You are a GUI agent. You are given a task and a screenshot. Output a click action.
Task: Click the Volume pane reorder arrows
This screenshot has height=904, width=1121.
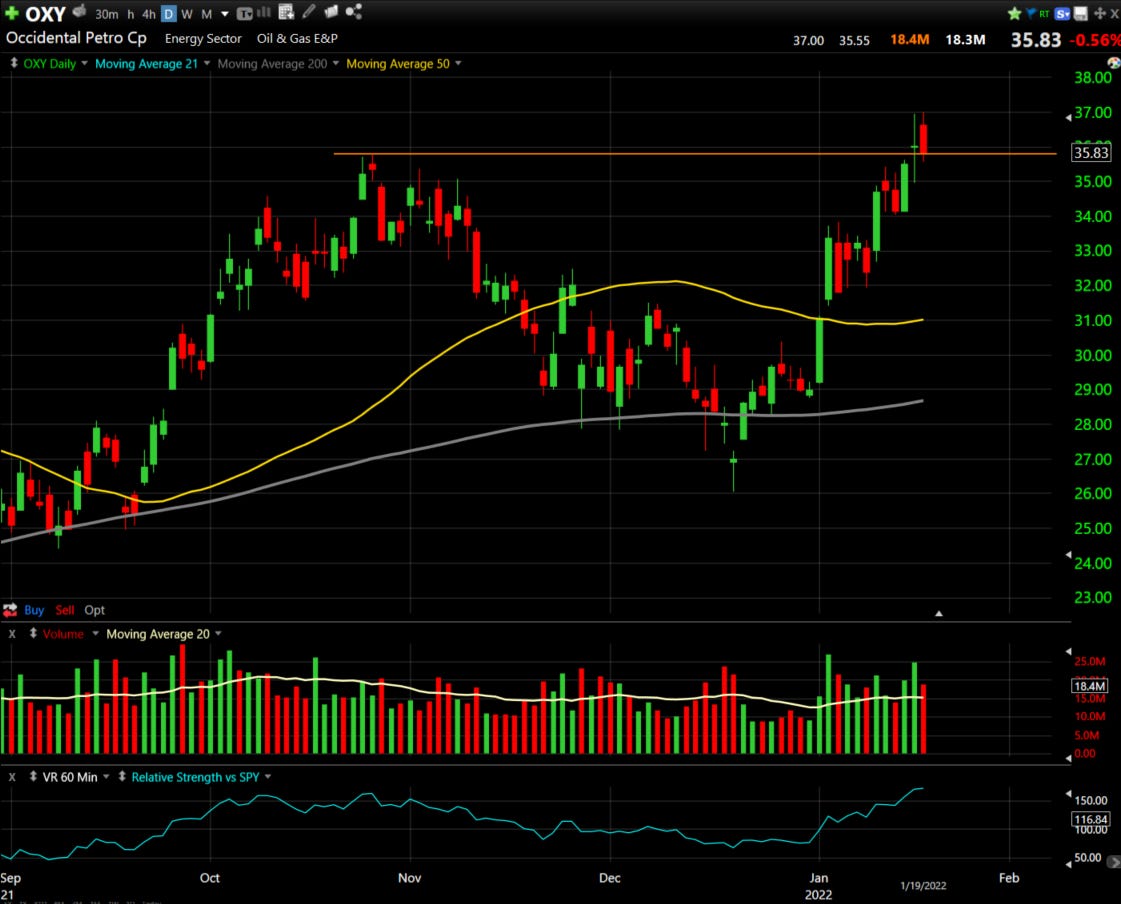[x=33, y=633]
